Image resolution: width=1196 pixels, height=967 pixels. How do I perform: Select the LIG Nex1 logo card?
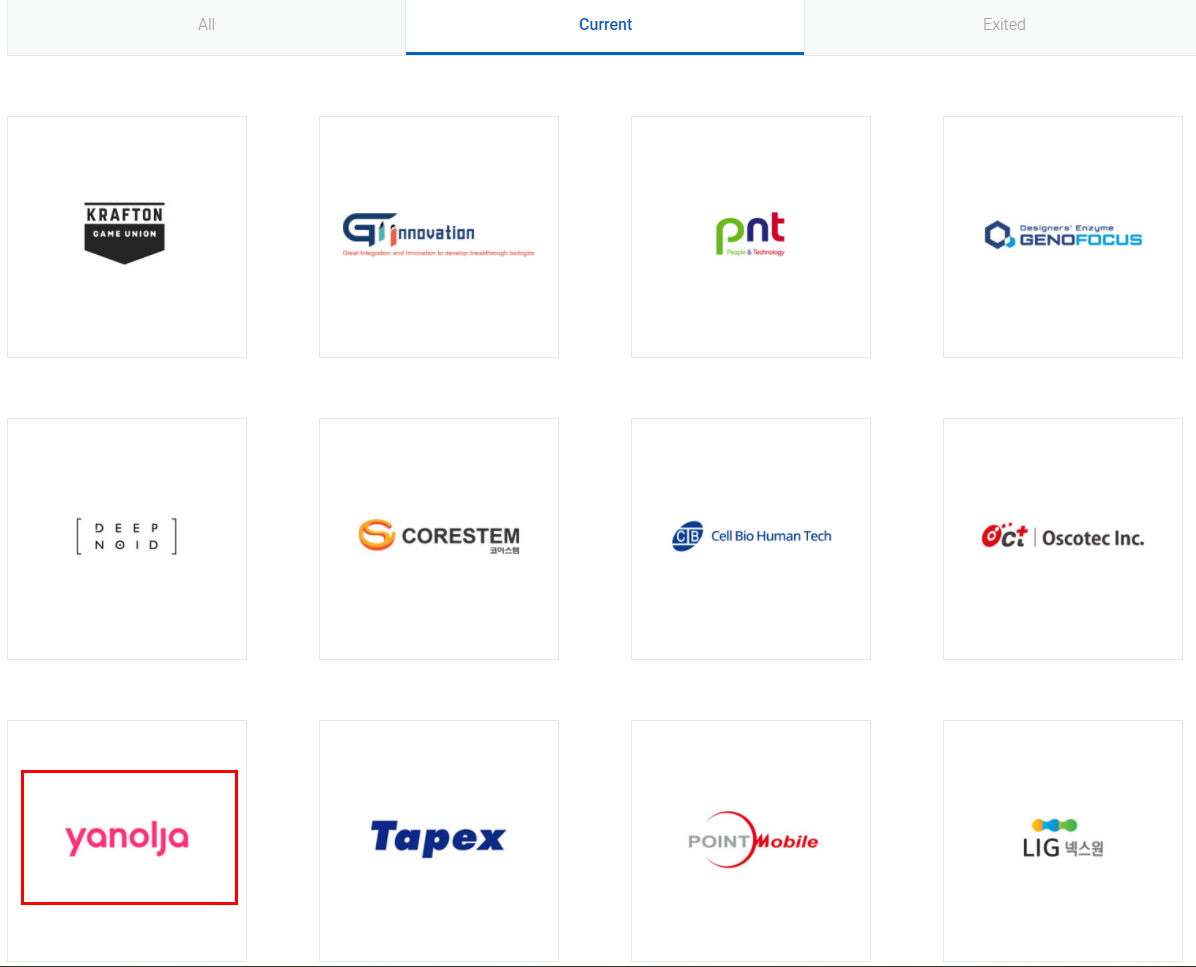pyautogui.click(x=1063, y=840)
